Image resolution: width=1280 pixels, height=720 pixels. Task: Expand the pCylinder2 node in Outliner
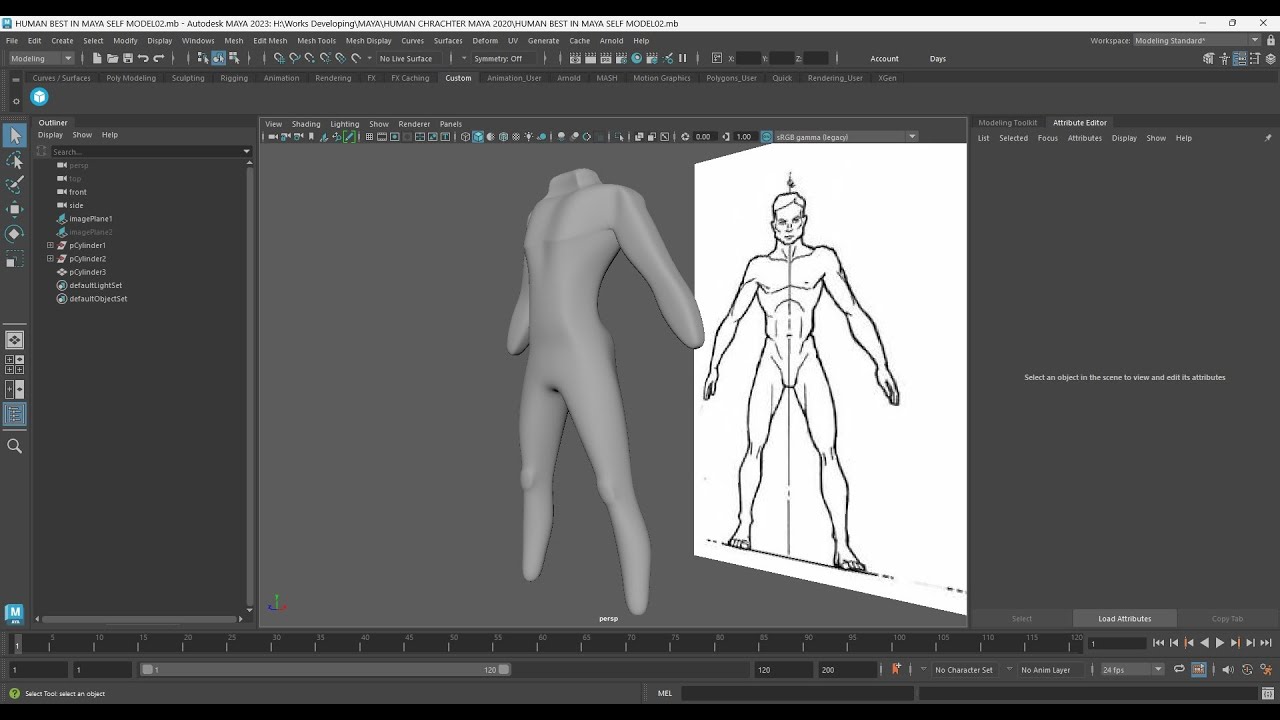click(x=50, y=259)
